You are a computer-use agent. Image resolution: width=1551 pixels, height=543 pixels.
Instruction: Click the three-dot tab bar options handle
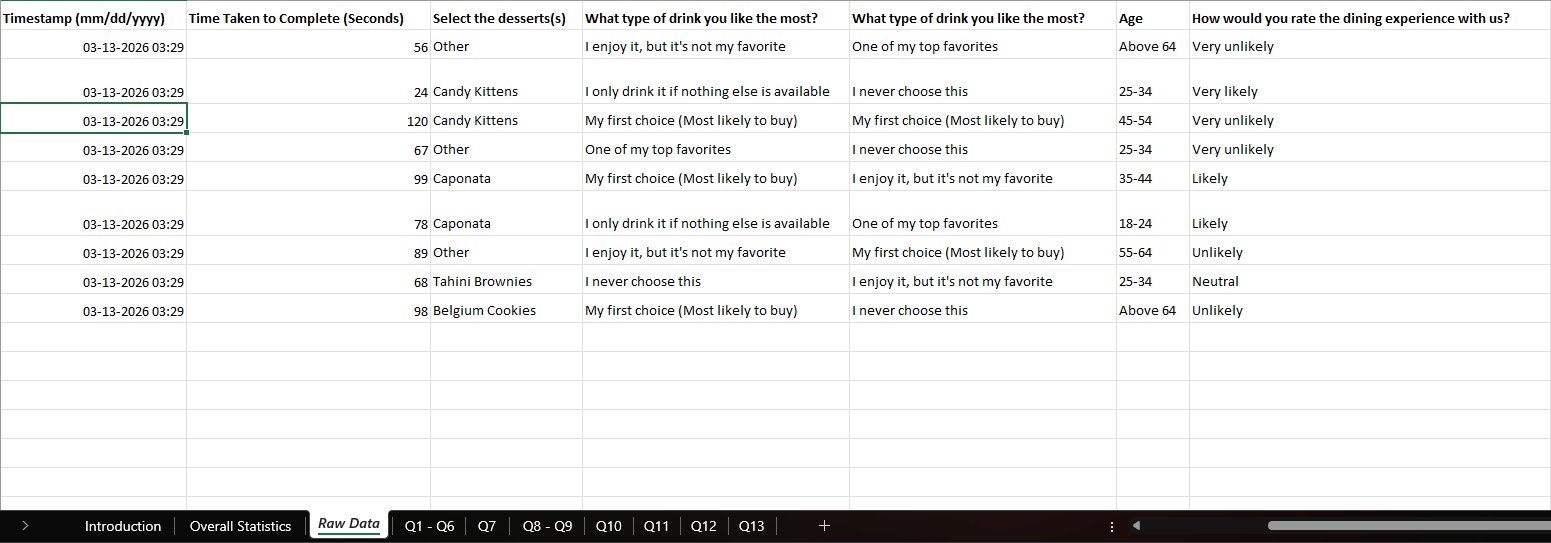click(1112, 526)
